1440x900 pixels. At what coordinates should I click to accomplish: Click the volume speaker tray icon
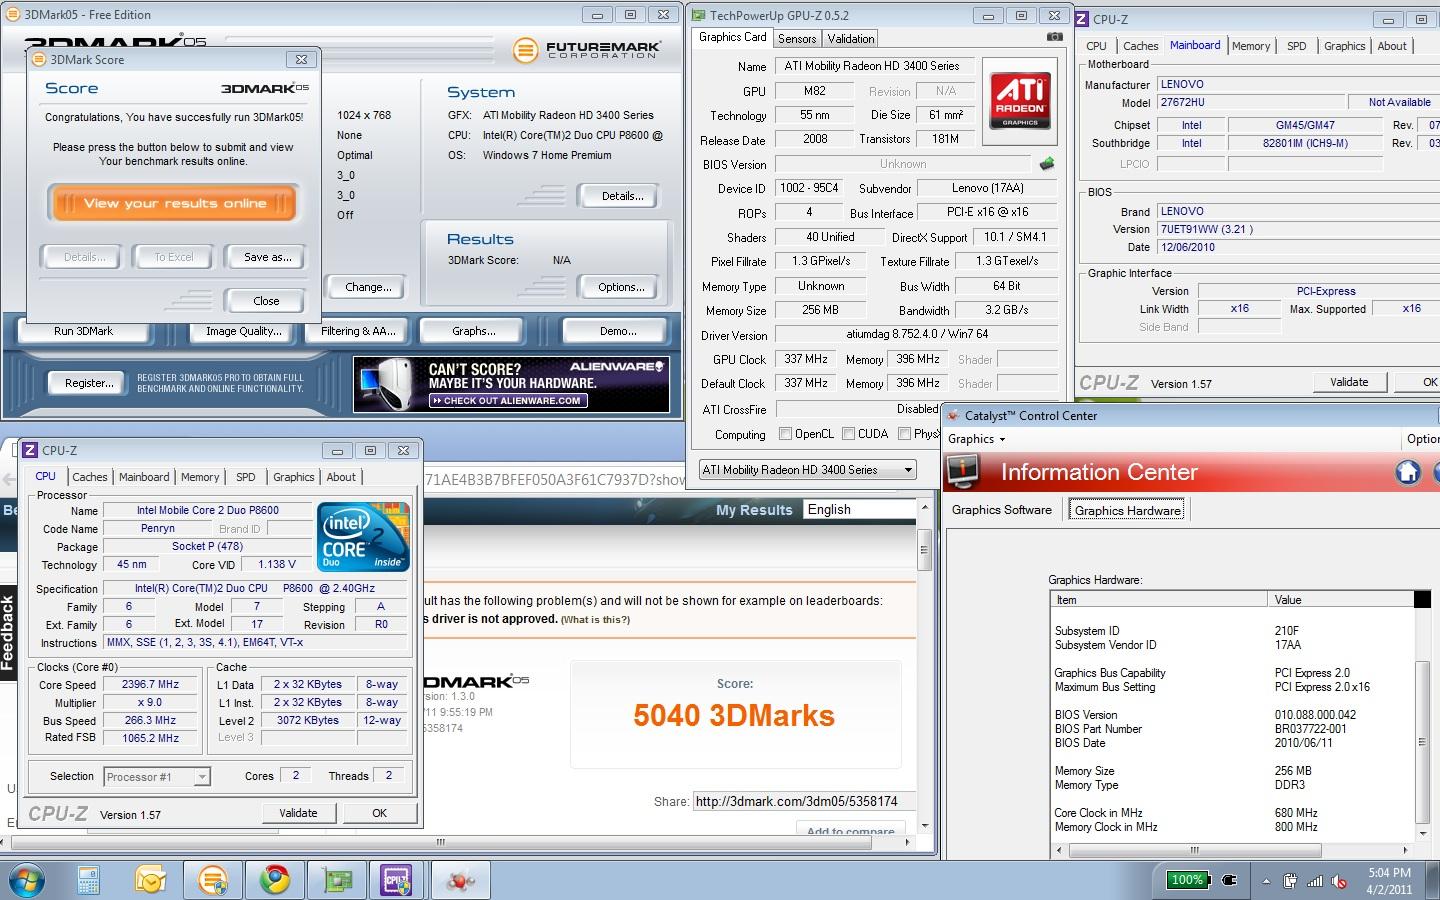pyautogui.click(x=1339, y=881)
